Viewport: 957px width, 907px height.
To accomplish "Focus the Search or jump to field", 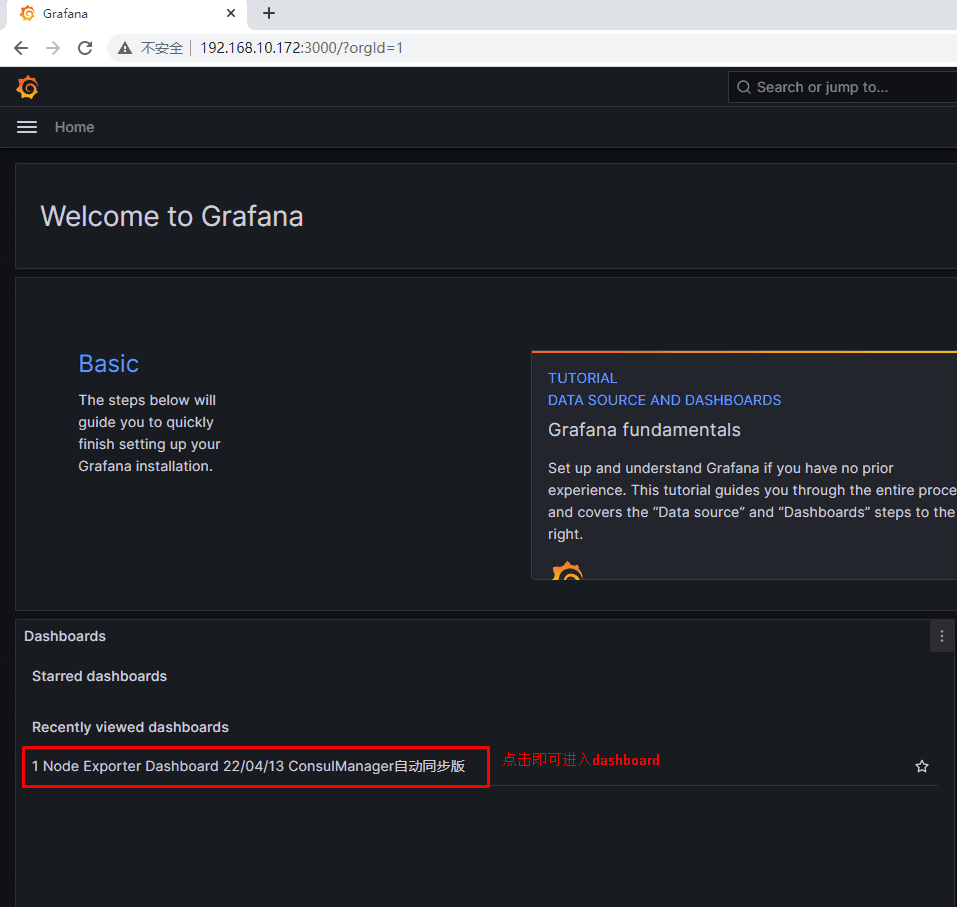I will coord(842,87).
